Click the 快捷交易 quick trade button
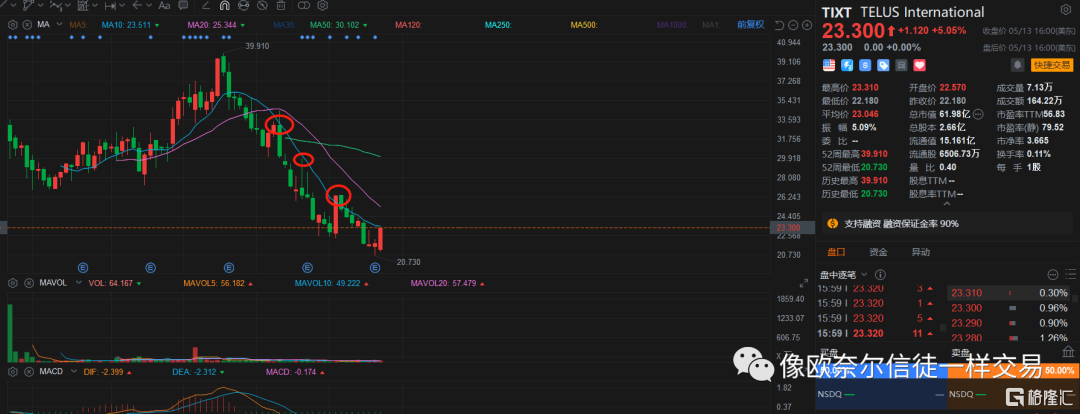 click(1052, 65)
